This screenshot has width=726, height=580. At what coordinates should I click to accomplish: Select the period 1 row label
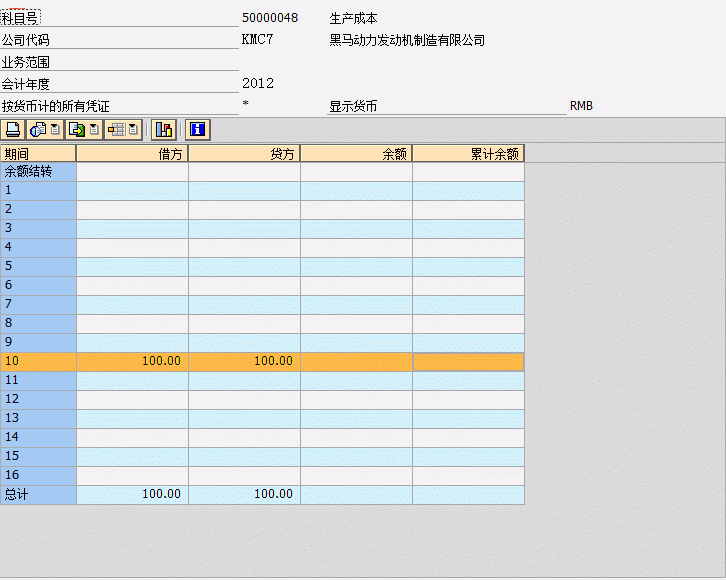coord(38,191)
